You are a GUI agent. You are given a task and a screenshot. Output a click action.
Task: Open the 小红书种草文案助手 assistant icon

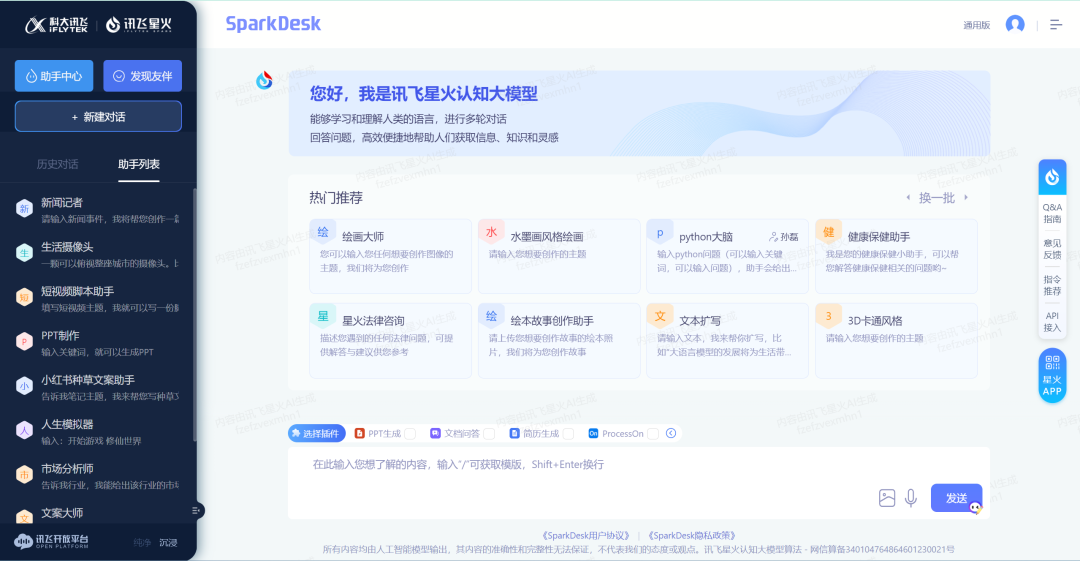[x=24, y=386]
